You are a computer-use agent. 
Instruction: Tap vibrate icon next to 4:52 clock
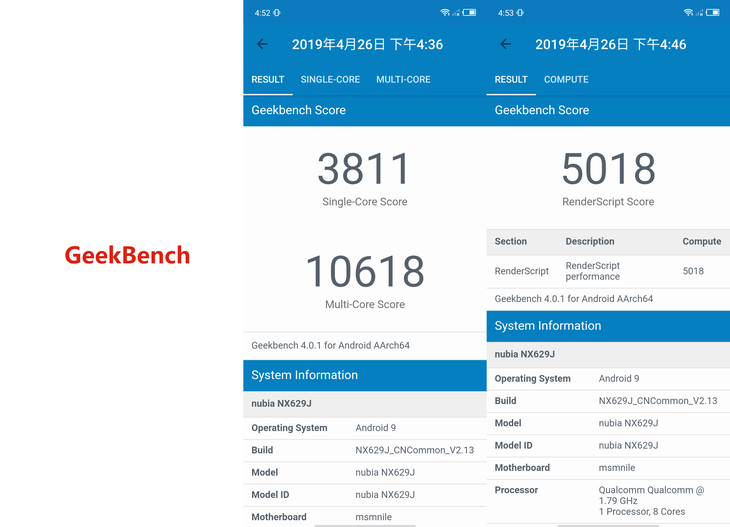(277, 13)
